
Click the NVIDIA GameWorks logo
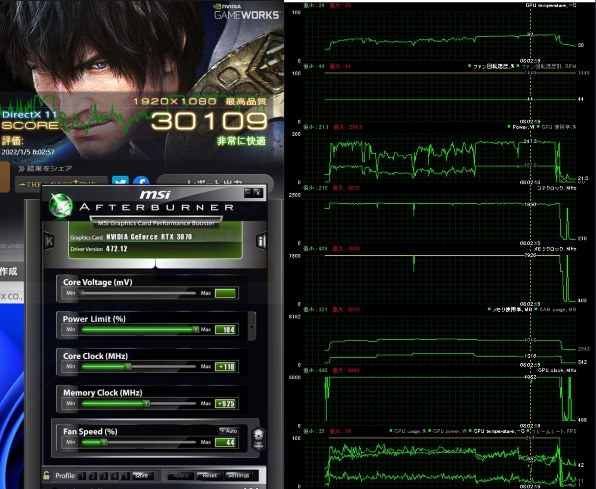[x=247, y=12]
